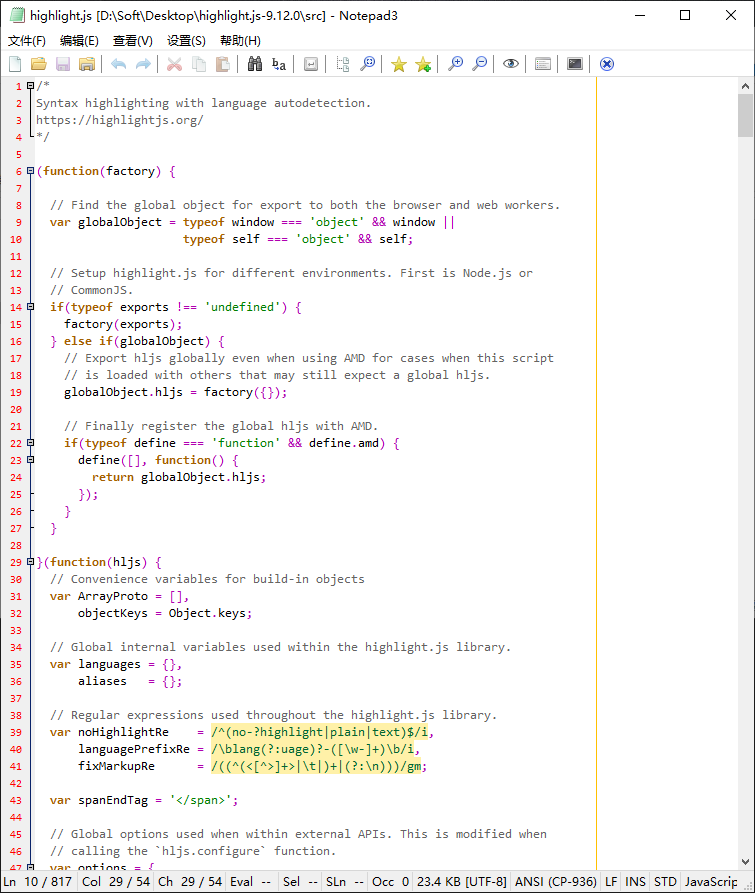Click line number 29 in margin
Image resolution: width=755 pixels, height=893 pixels.
pos(16,563)
